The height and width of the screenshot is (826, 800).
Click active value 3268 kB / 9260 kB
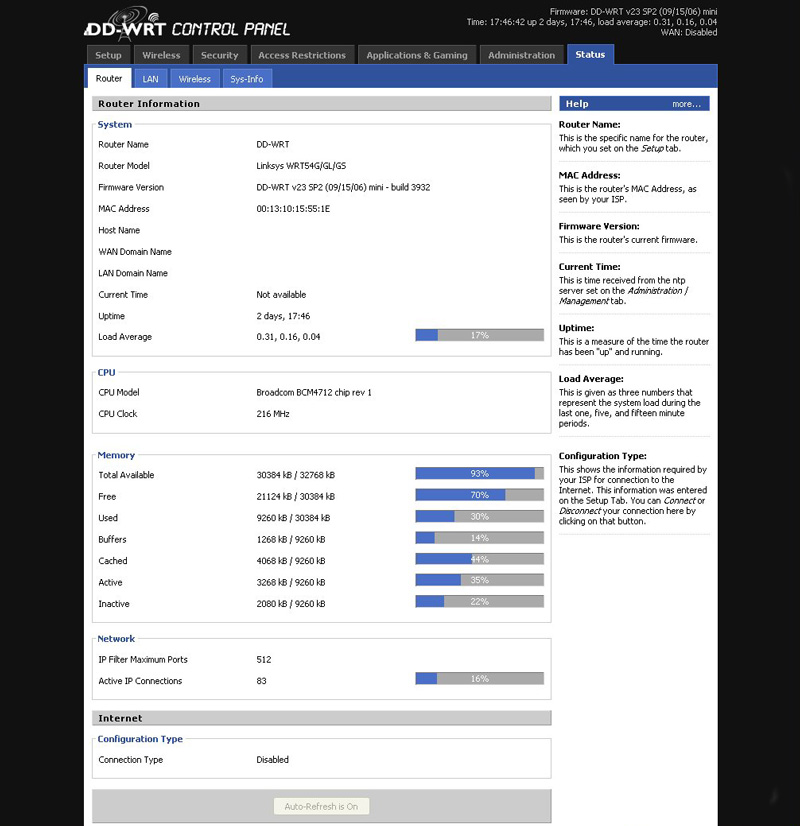tap(291, 583)
